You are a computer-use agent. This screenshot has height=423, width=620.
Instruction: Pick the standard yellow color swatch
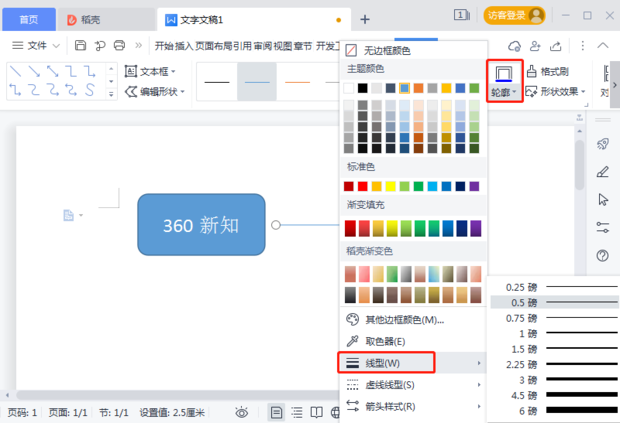390,186
